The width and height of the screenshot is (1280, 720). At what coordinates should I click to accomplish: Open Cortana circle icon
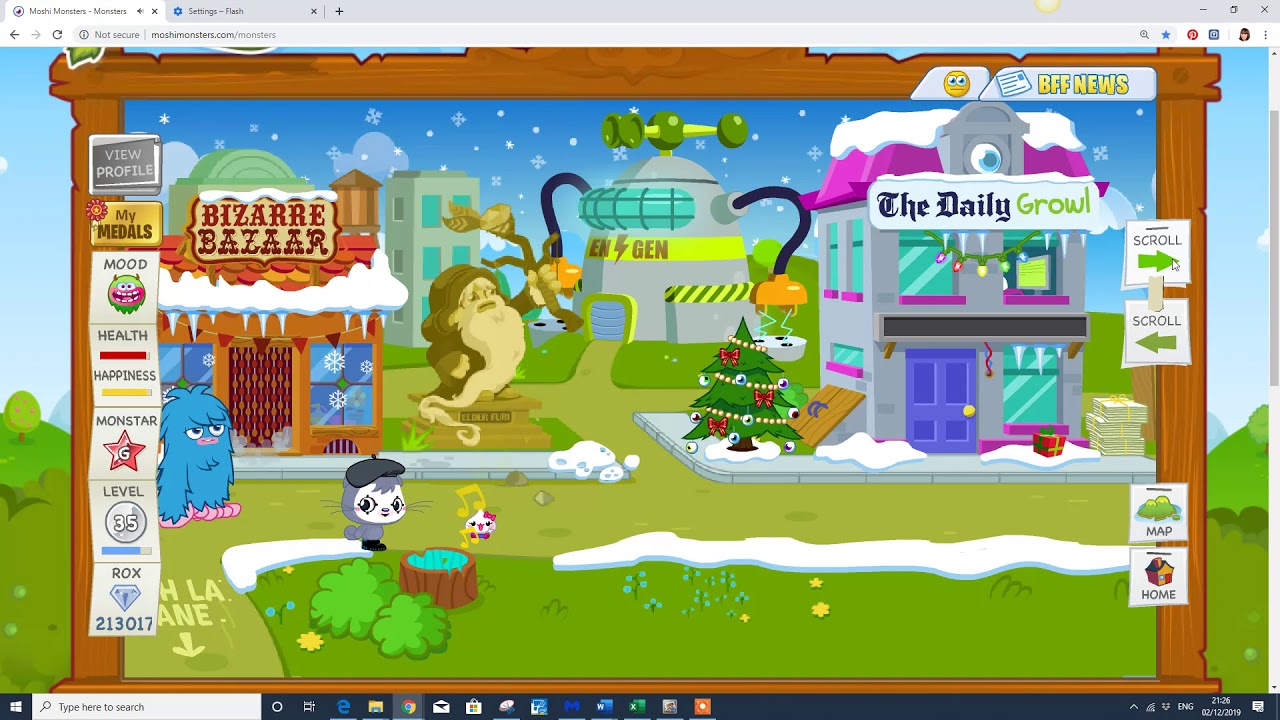[x=277, y=707]
